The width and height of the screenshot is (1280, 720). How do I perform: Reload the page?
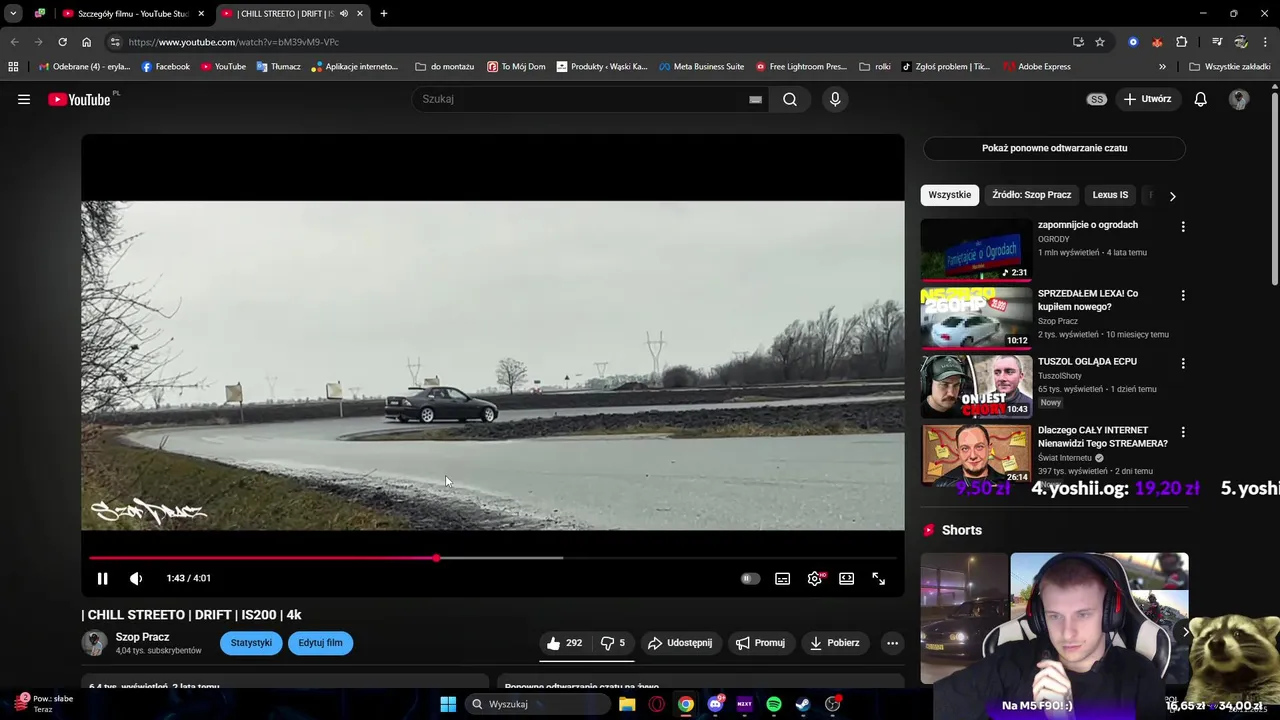tap(62, 42)
